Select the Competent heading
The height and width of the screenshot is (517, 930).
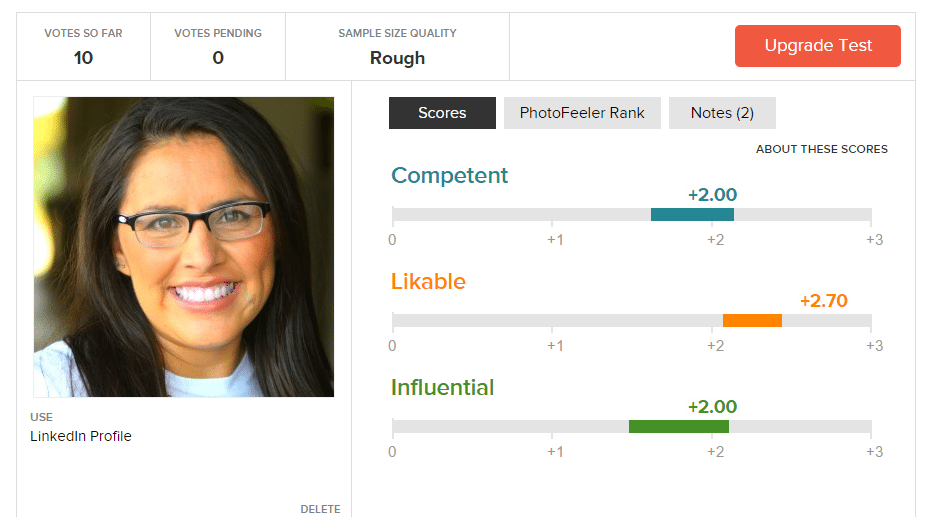pyautogui.click(x=449, y=176)
